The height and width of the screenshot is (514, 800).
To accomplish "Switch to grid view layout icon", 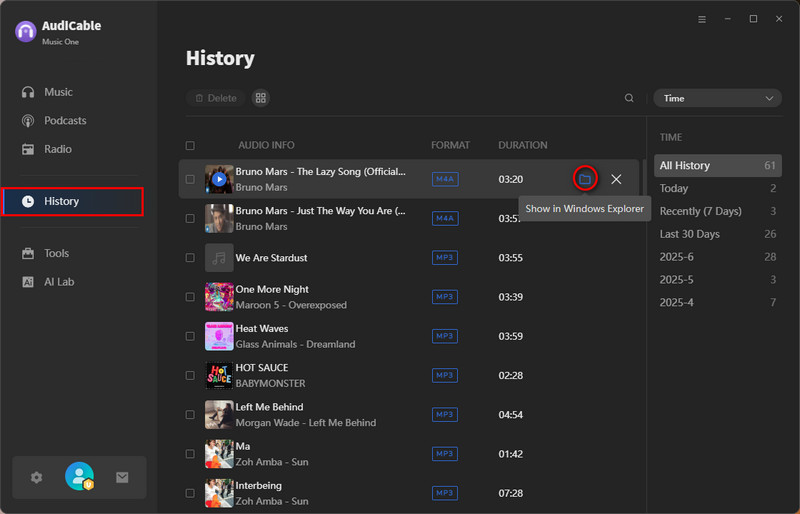I will coord(261,98).
